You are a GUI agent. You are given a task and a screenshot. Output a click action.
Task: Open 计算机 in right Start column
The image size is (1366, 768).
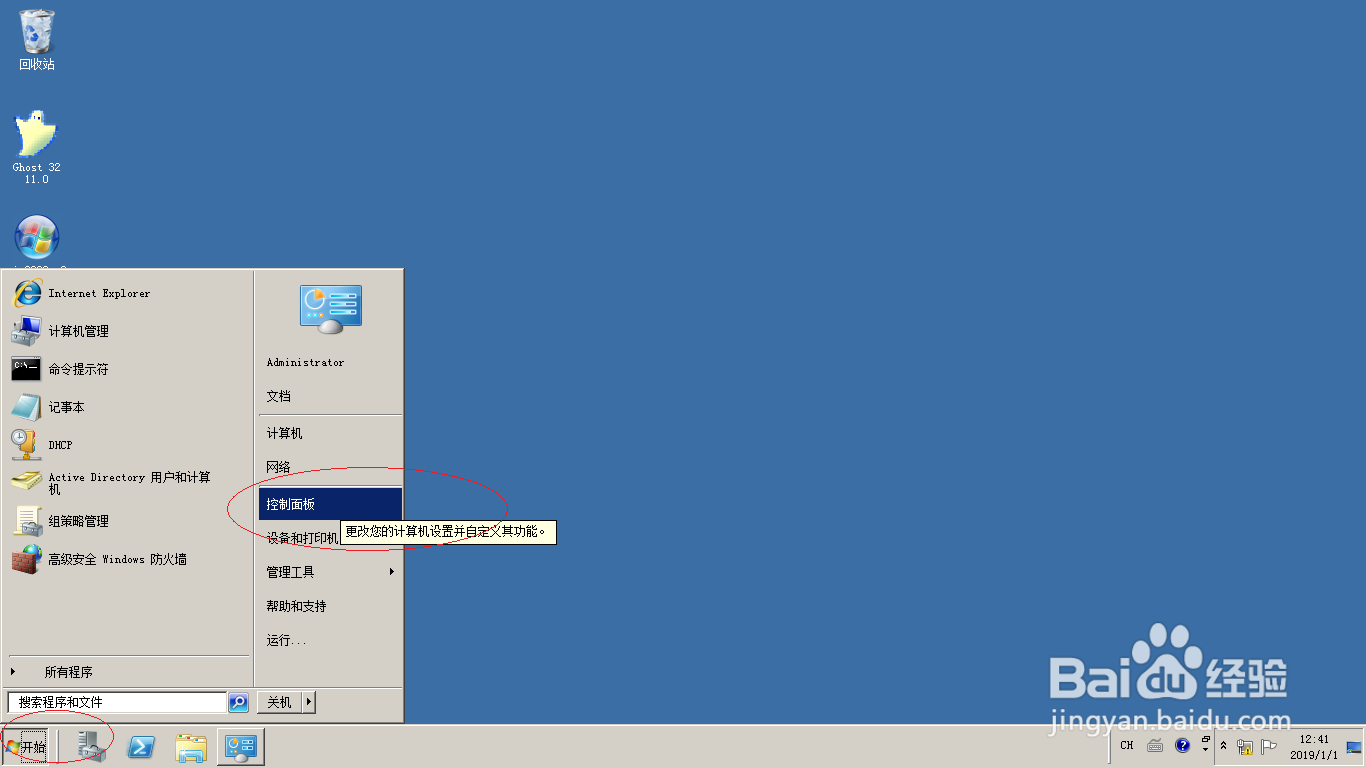(330, 433)
